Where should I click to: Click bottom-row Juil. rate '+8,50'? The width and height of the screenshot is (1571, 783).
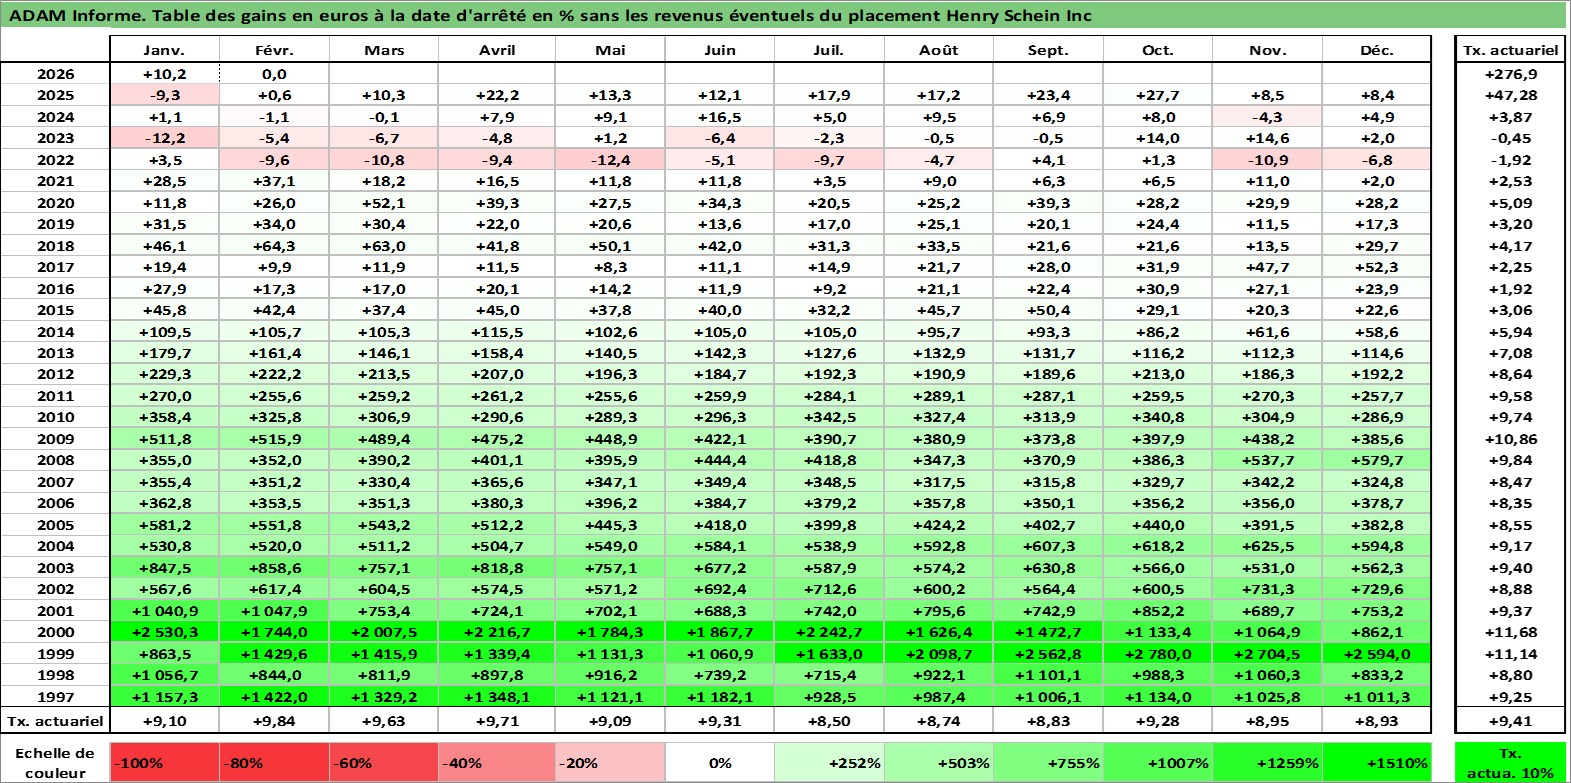pos(829,720)
